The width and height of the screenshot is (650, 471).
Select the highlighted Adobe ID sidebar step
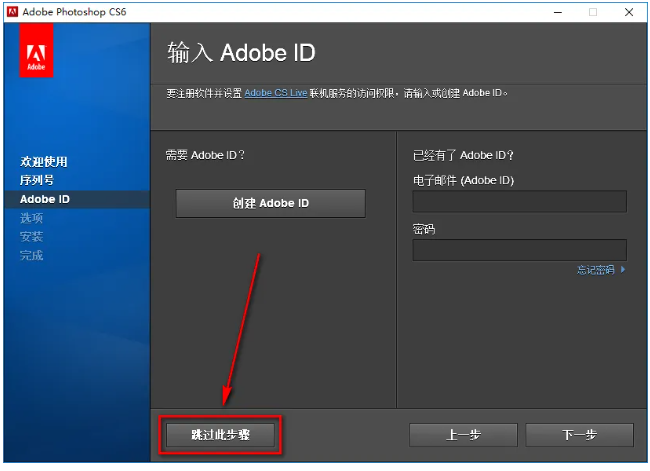point(45,199)
